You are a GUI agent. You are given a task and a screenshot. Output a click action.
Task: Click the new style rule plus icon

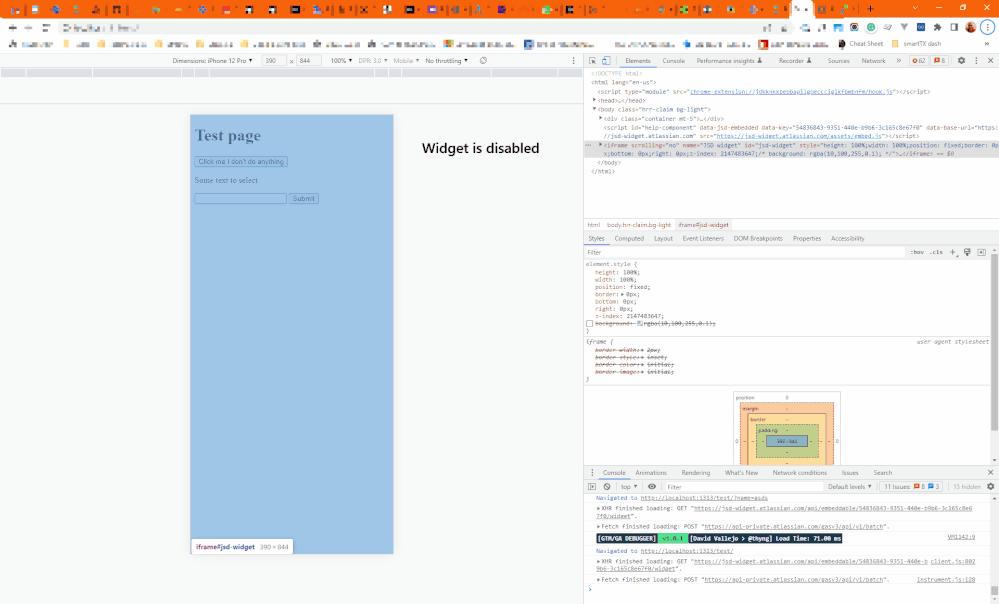click(953, 252)
